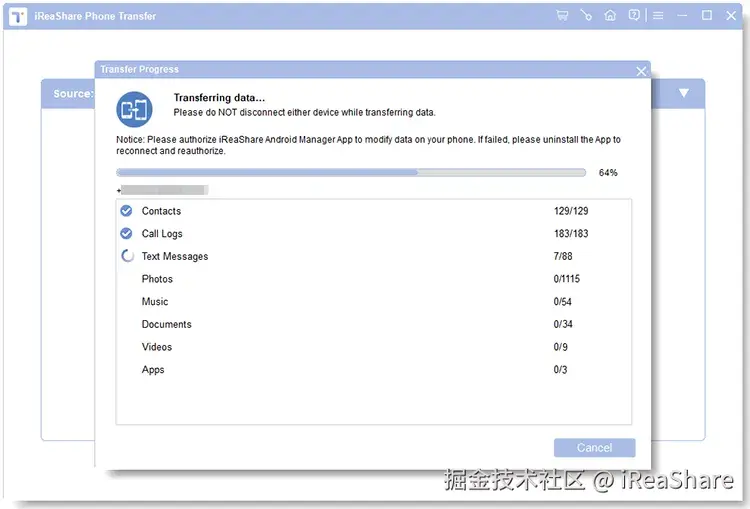The image size is (750, 509).
Task: Click the 0/34 documents count
Action: (x=563, y=324)
